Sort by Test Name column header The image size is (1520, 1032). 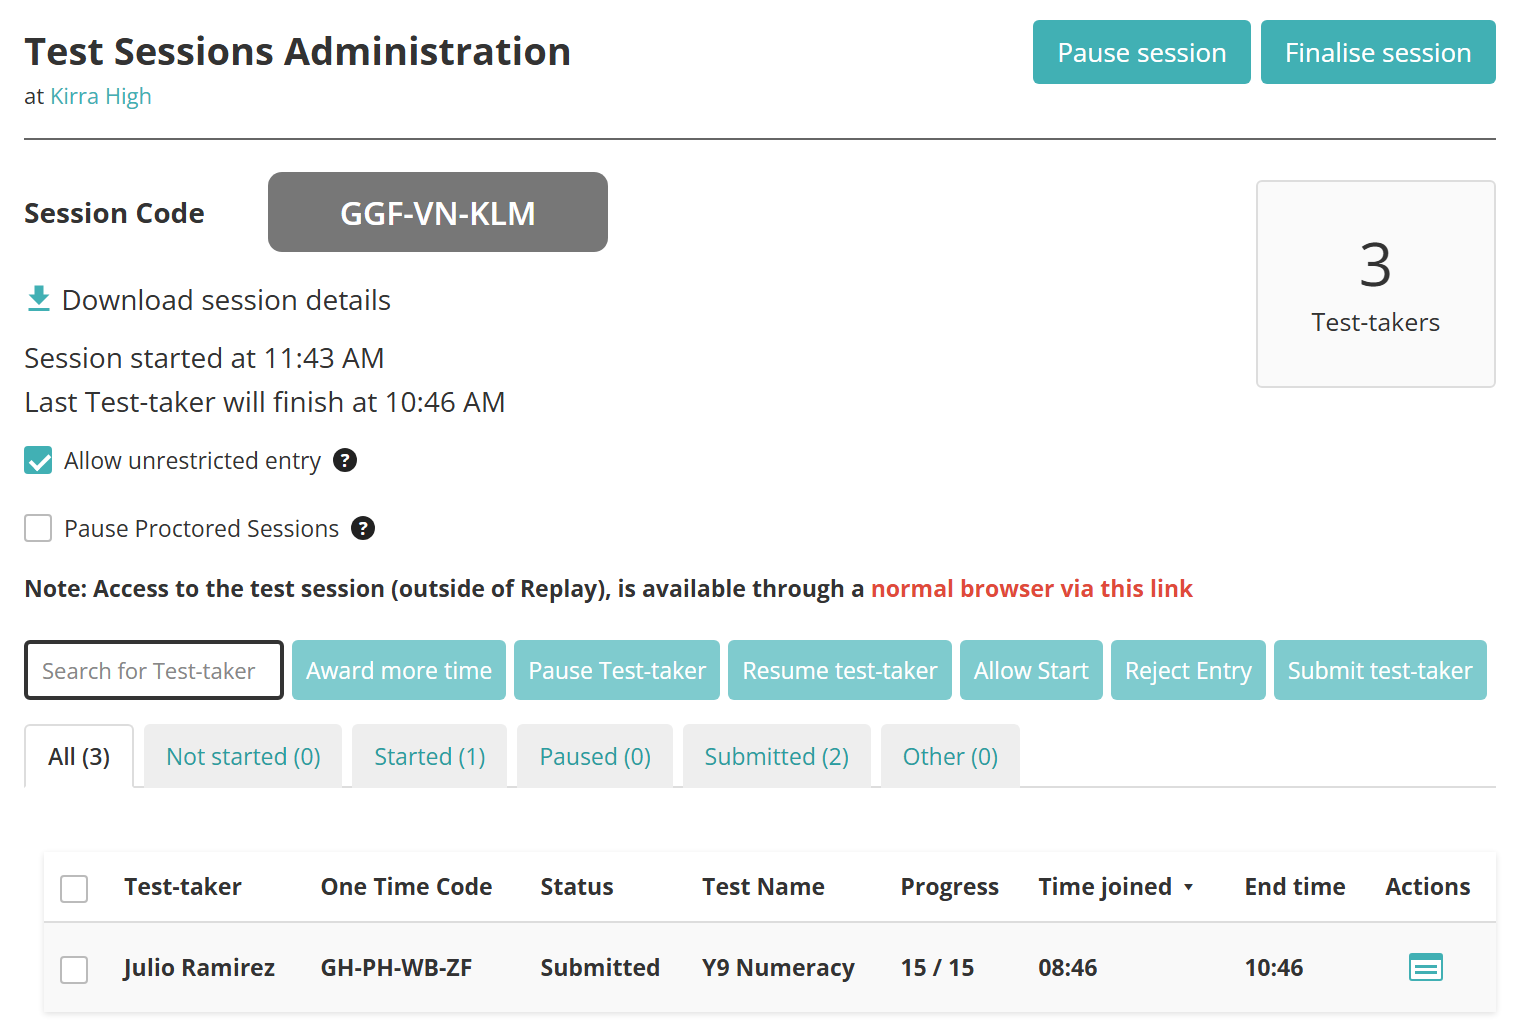click(x=763, y=887)
